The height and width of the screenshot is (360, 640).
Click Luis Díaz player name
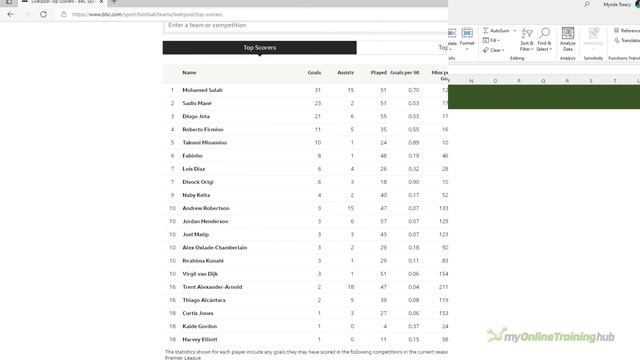pos(194,169)
